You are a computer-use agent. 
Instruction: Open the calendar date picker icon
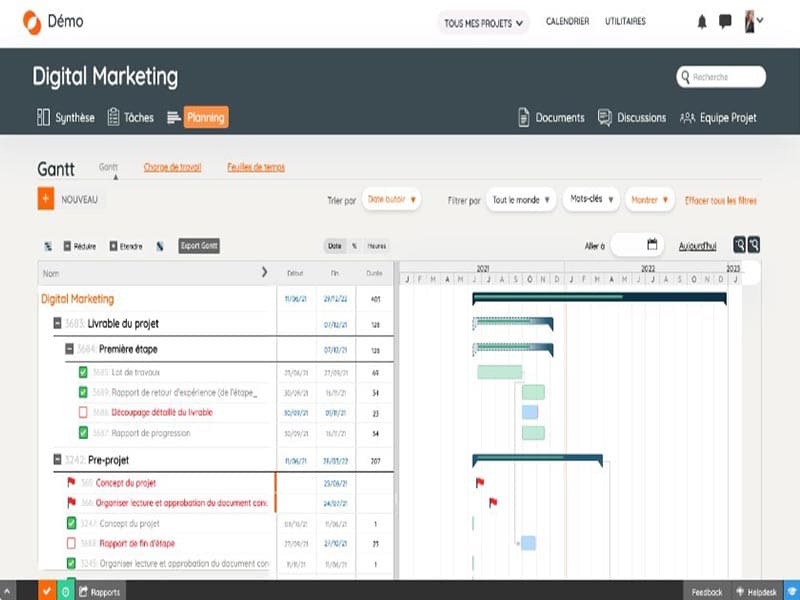[x=652, y=244]
